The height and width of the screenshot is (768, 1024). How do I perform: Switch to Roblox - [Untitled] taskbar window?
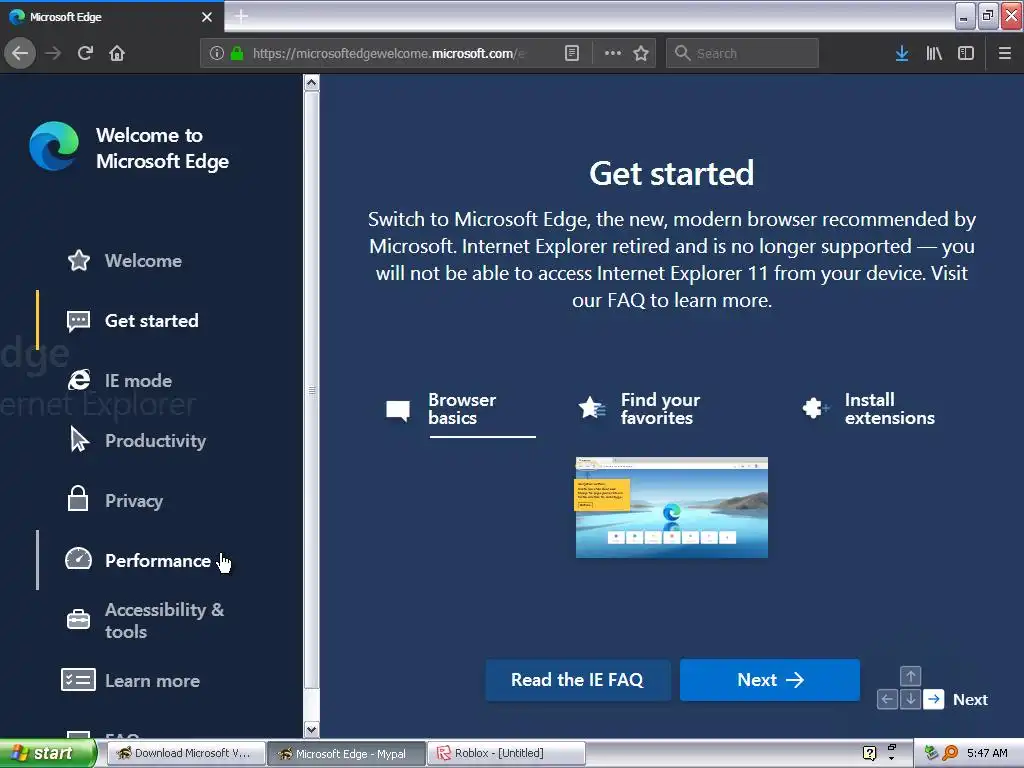pos(505,754)
